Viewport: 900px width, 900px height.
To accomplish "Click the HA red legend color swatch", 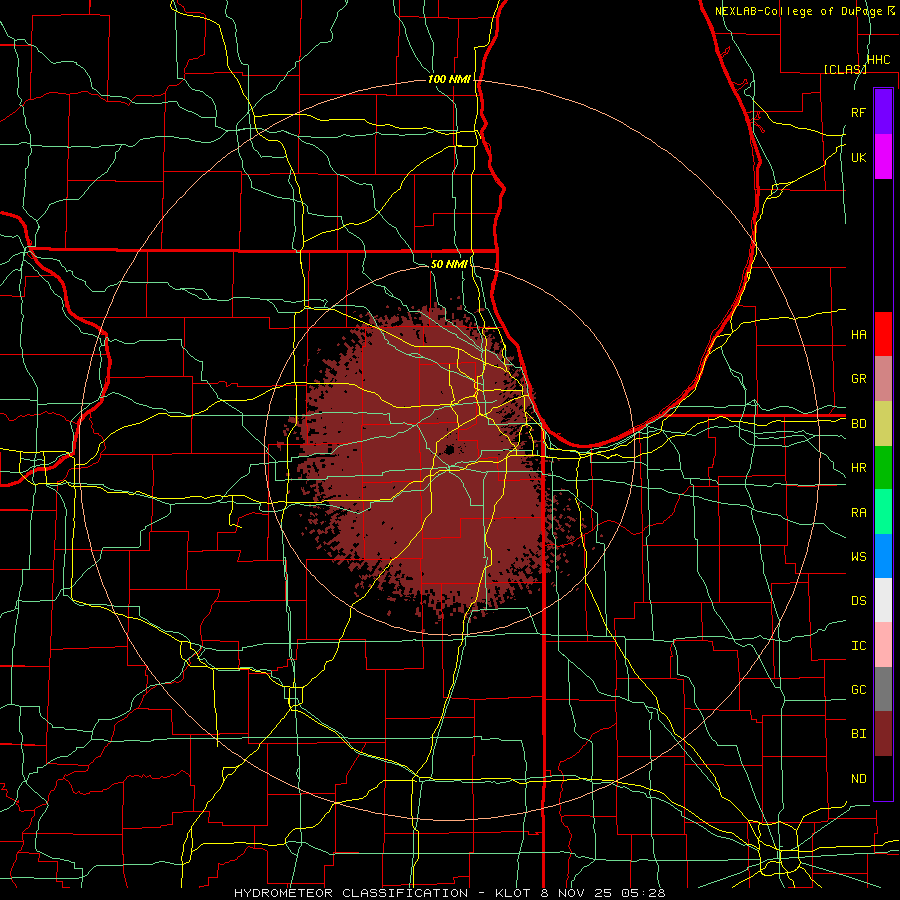I will pos(883,334).
